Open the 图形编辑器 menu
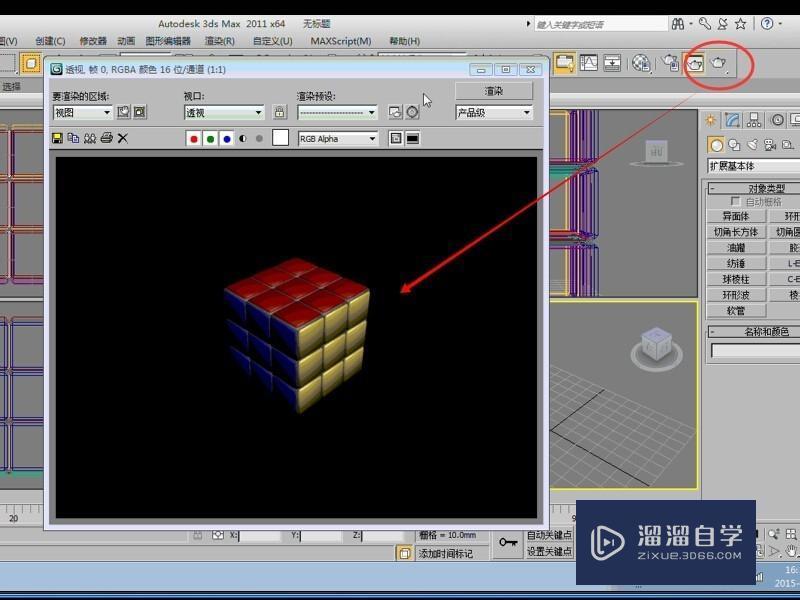This screenshot has width=800, height=600. click(x=168, y=41)
